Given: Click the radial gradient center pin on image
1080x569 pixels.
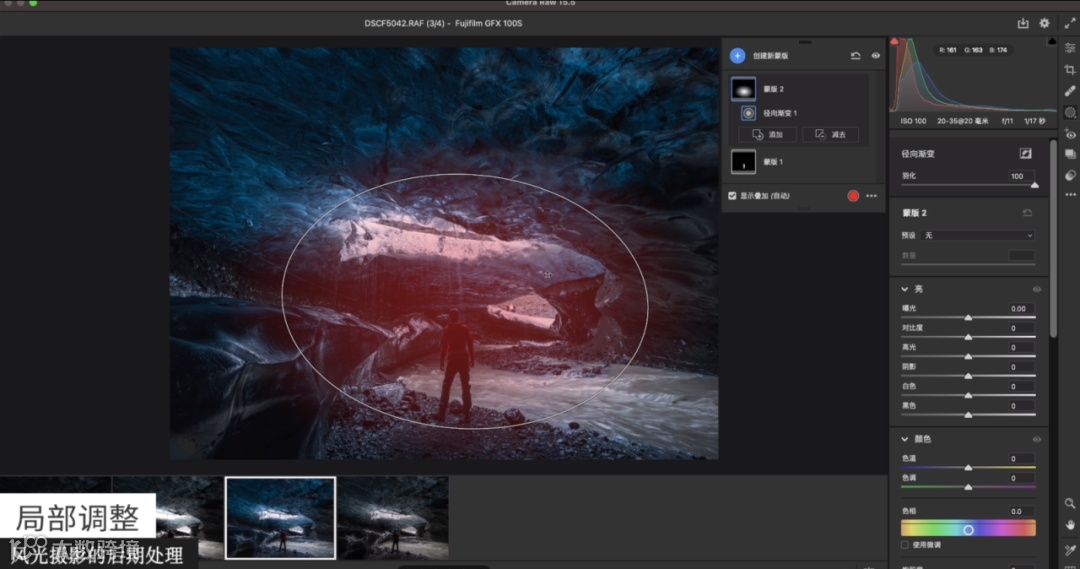Looking at the screenshot, I should (548, 275).
